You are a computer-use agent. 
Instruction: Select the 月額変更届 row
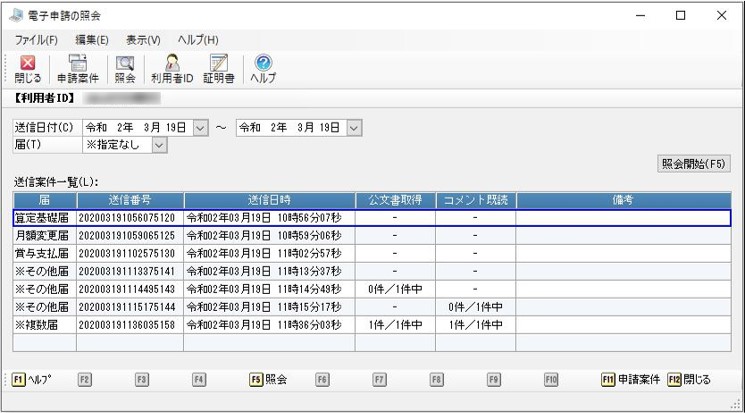click(43, 236)
